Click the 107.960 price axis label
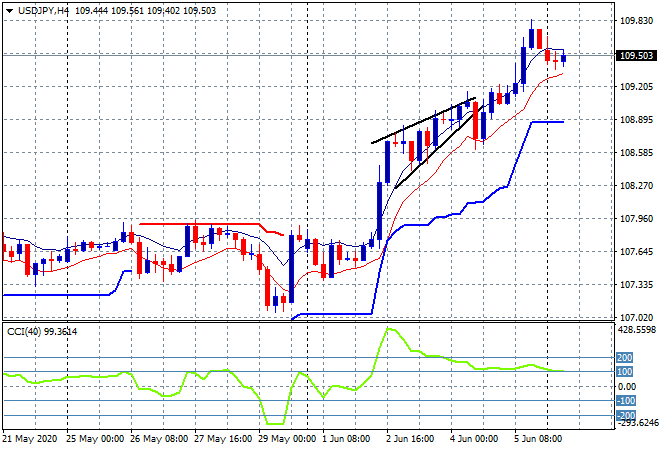 click(636, 218)
